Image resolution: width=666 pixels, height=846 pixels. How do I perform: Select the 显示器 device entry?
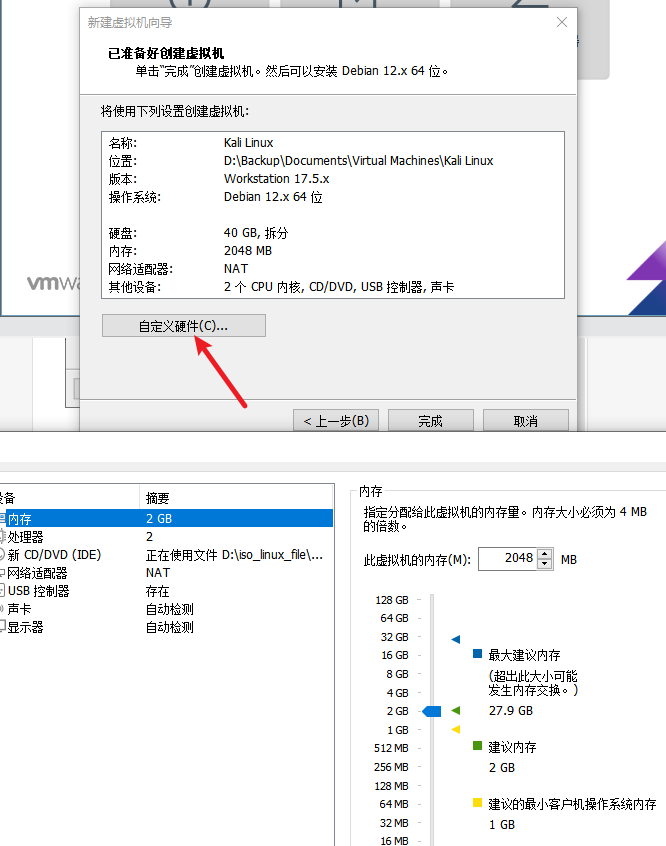pyautogui.click(x=26, y=627)
